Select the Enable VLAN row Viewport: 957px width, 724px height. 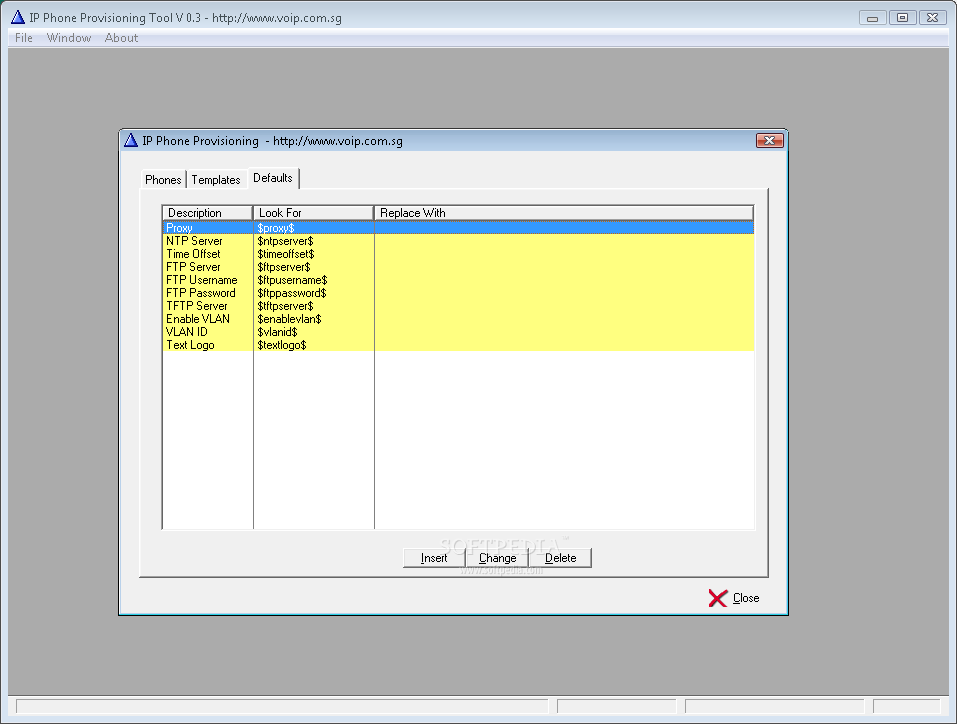(x=458, y=319)
